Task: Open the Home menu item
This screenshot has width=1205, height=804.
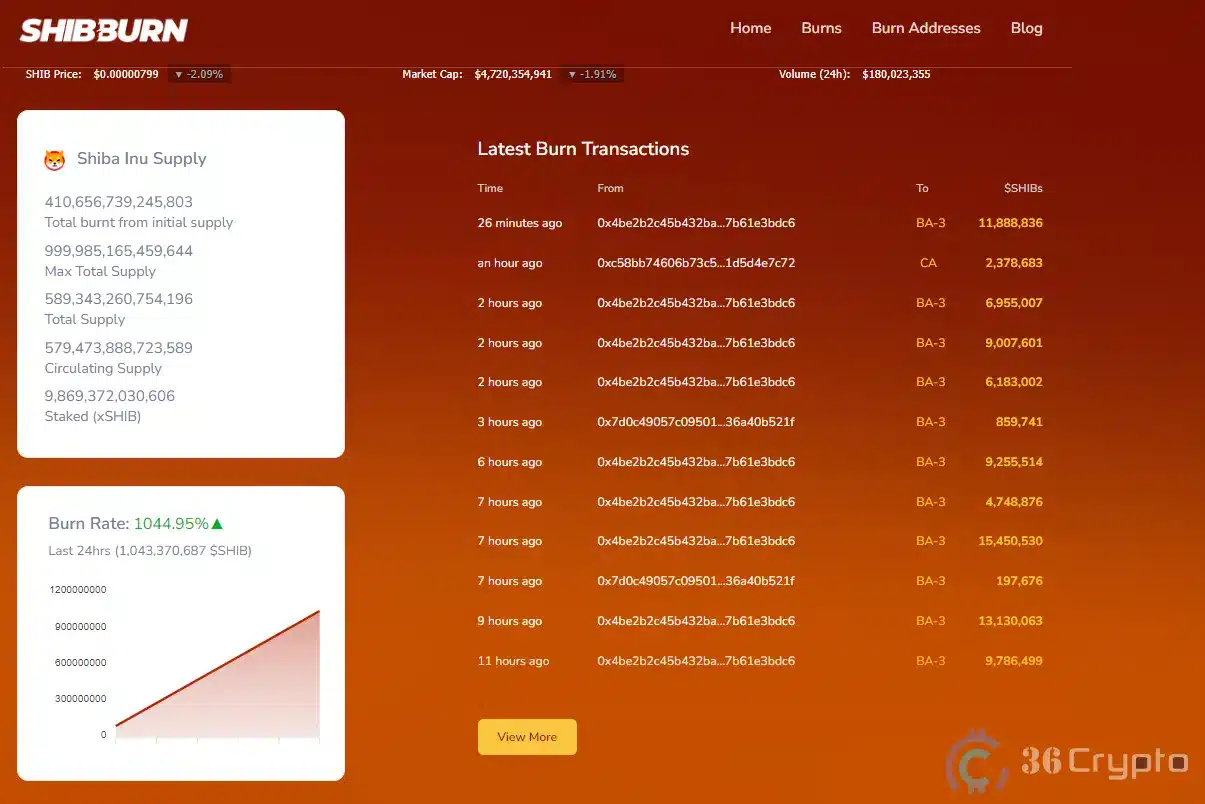Action: point(750,28)
